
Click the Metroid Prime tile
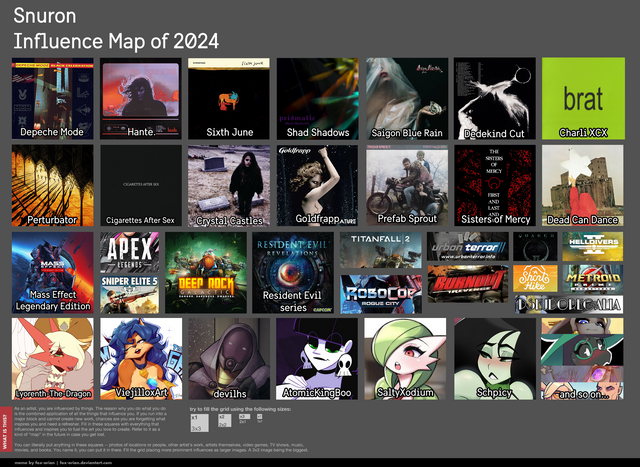click(593, 278)
